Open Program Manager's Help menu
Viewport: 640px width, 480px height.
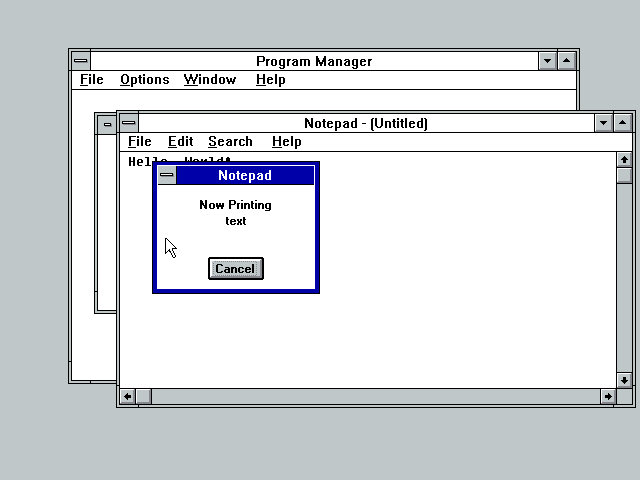point(270,80)
